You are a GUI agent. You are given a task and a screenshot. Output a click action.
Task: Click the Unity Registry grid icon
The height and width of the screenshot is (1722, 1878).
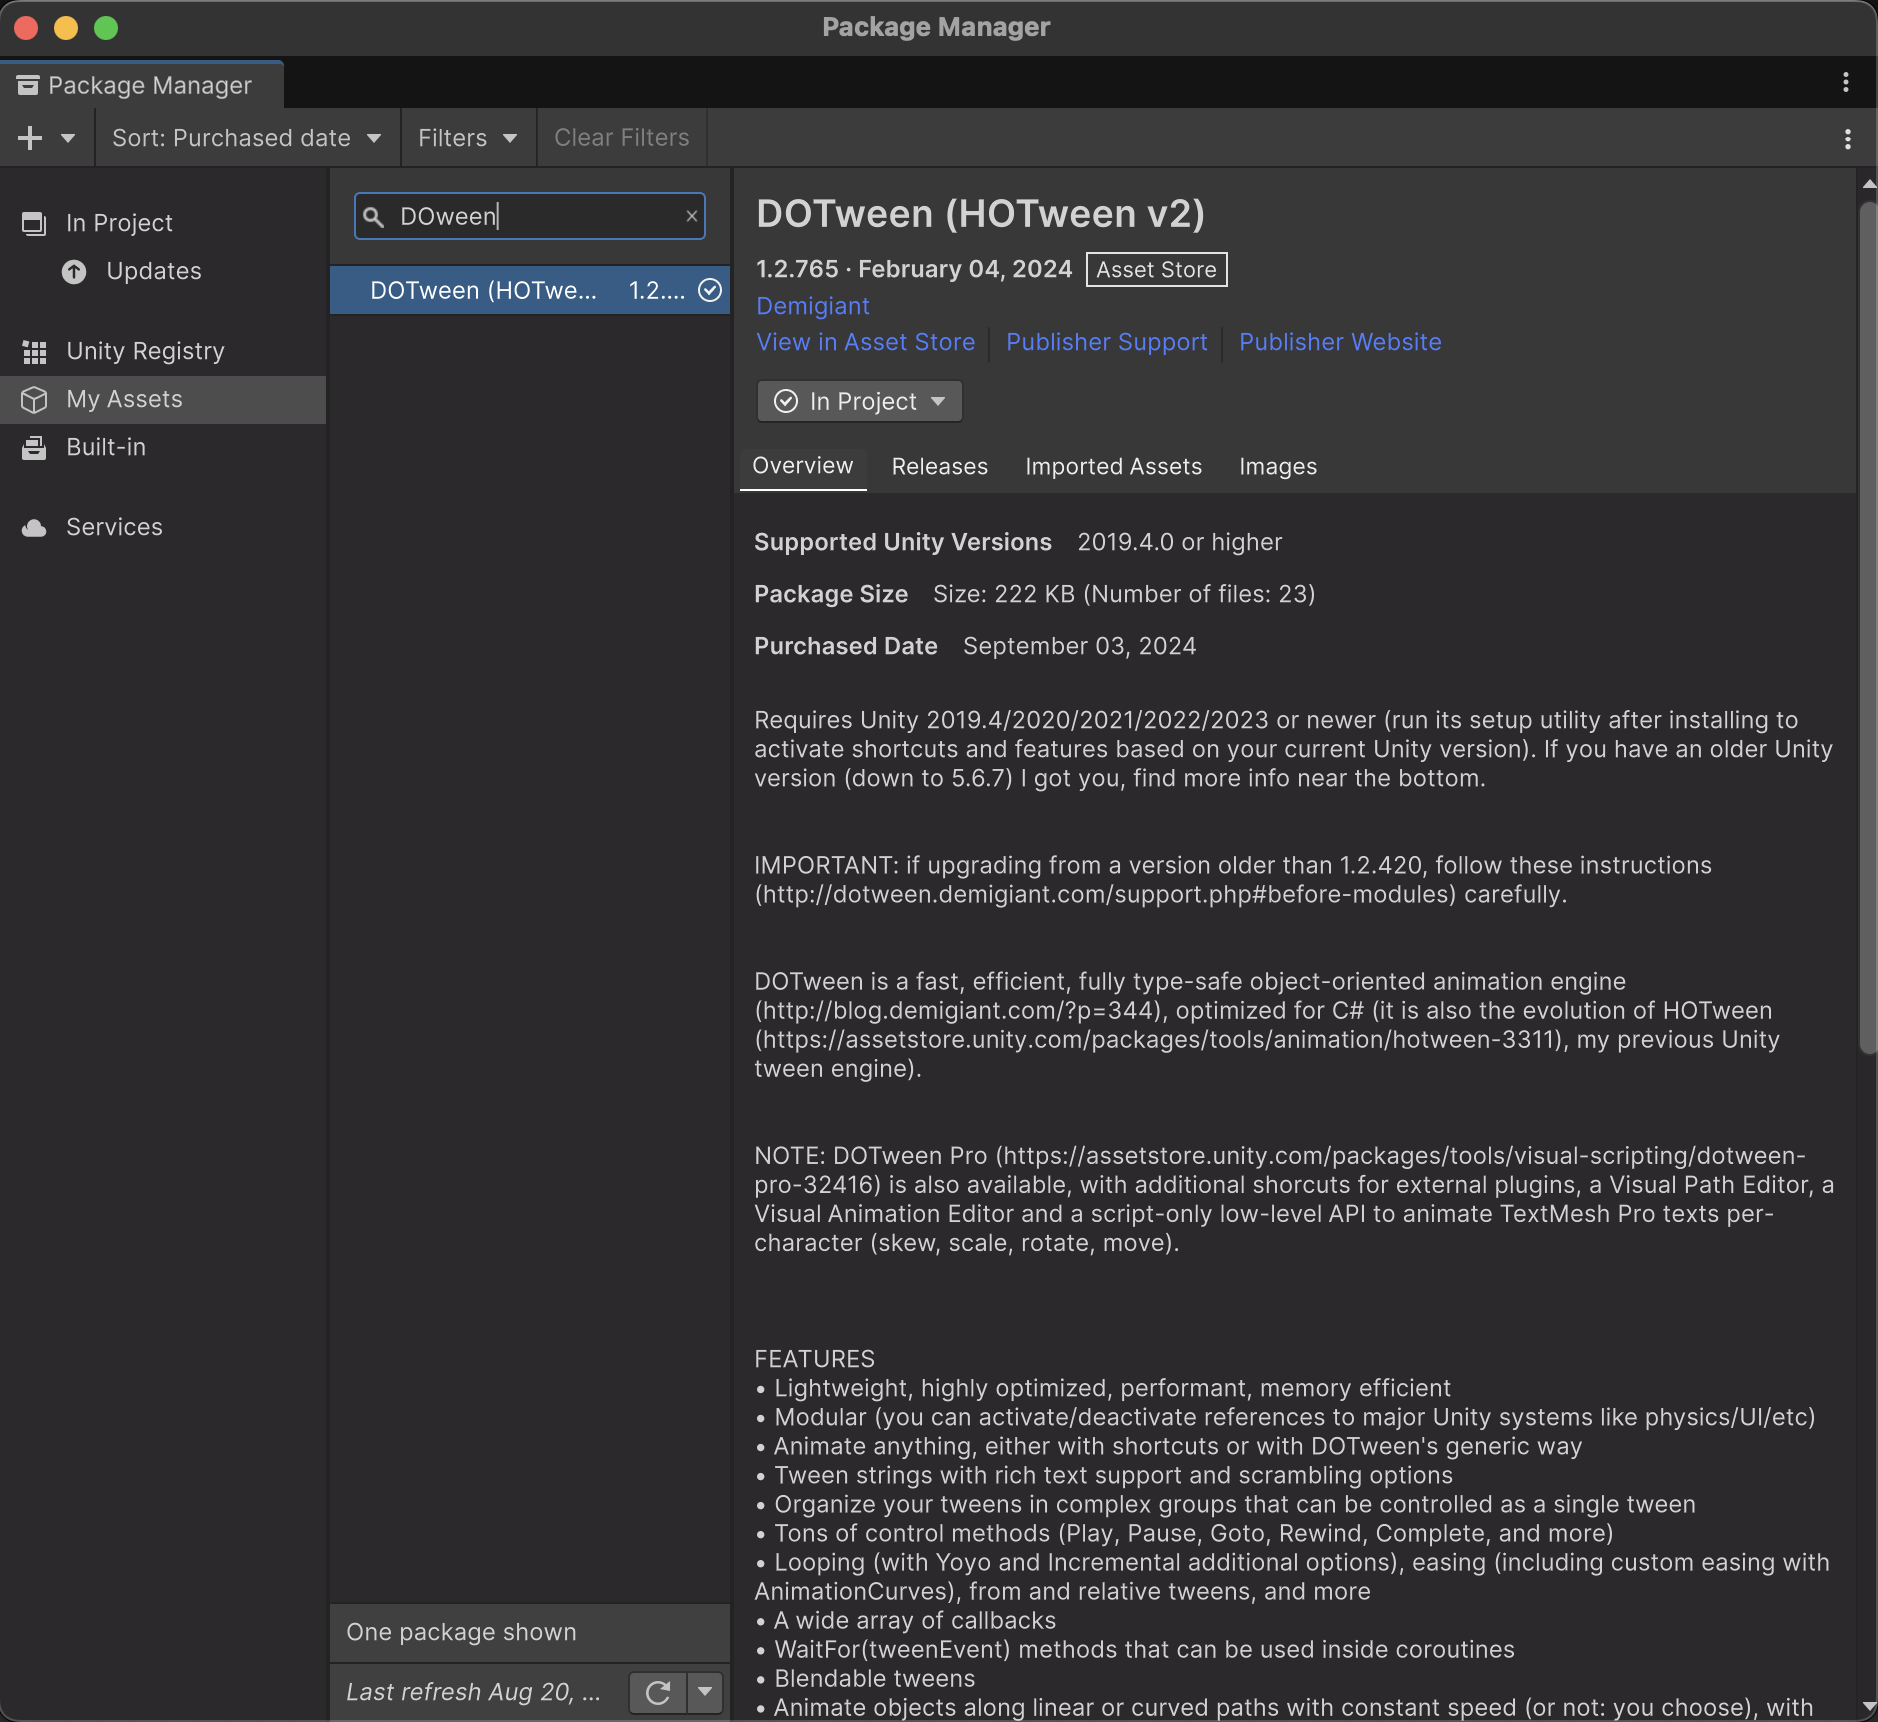click(35, 352)
